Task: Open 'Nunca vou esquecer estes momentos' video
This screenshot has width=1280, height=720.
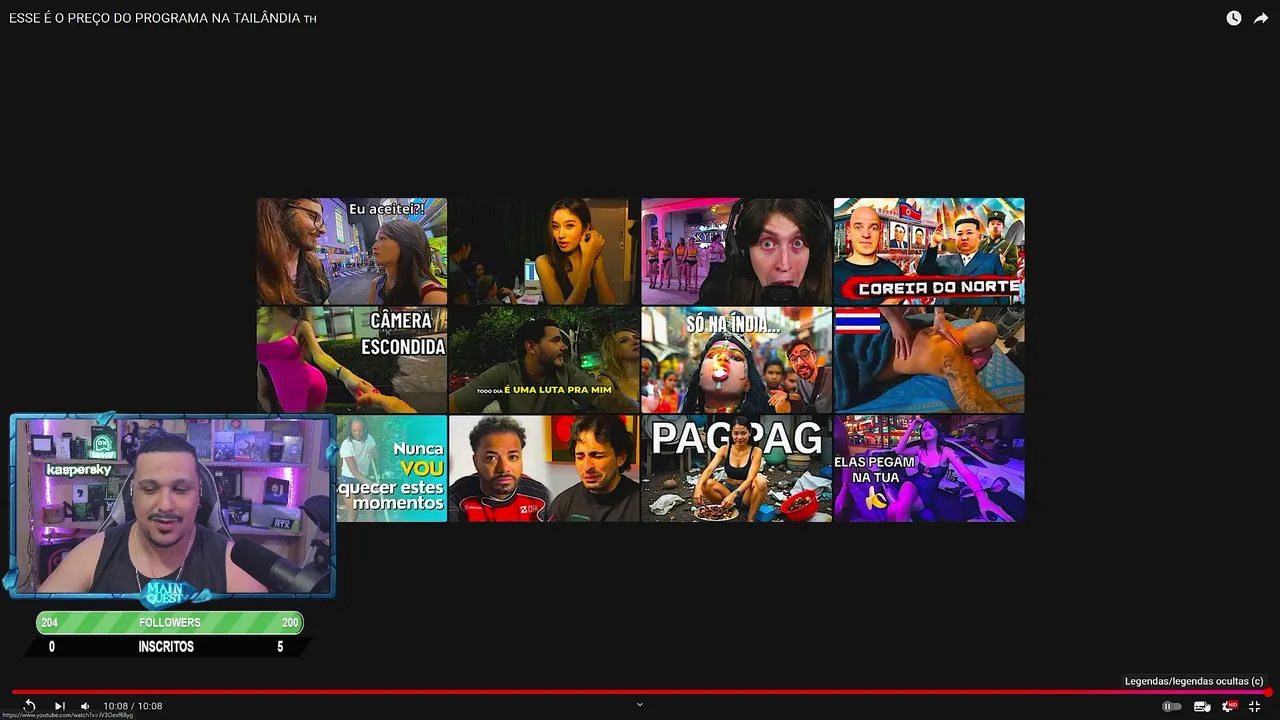Action: click(391, 468)
